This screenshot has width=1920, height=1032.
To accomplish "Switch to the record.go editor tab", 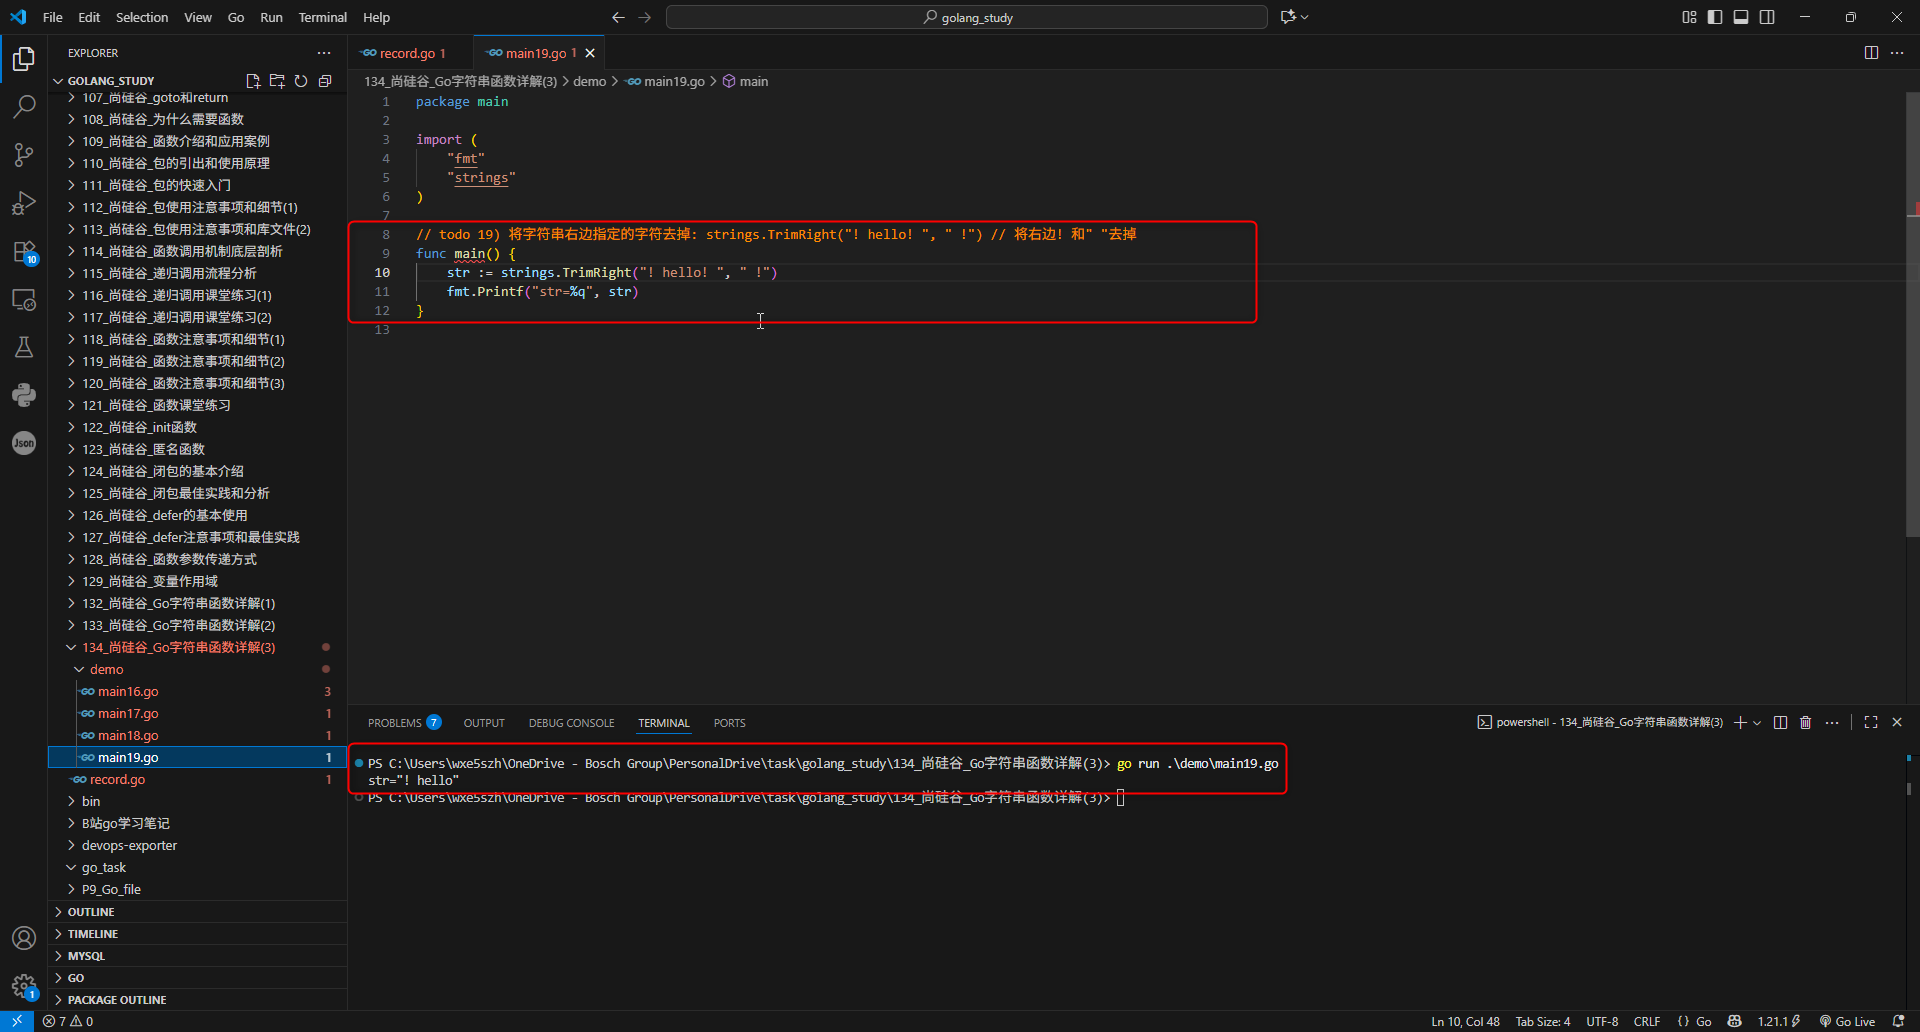I will pyautogui.click(x=408, y=53).
